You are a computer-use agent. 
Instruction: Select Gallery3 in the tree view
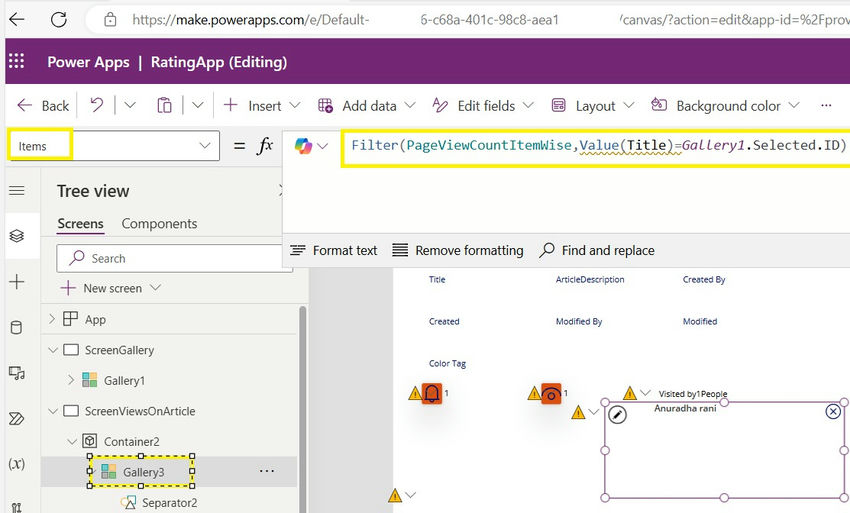click(x=143, y=472)
